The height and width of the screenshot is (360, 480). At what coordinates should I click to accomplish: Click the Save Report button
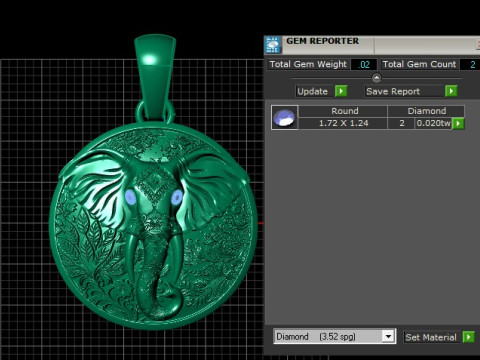pyautogui.click(x=404, y=91)
